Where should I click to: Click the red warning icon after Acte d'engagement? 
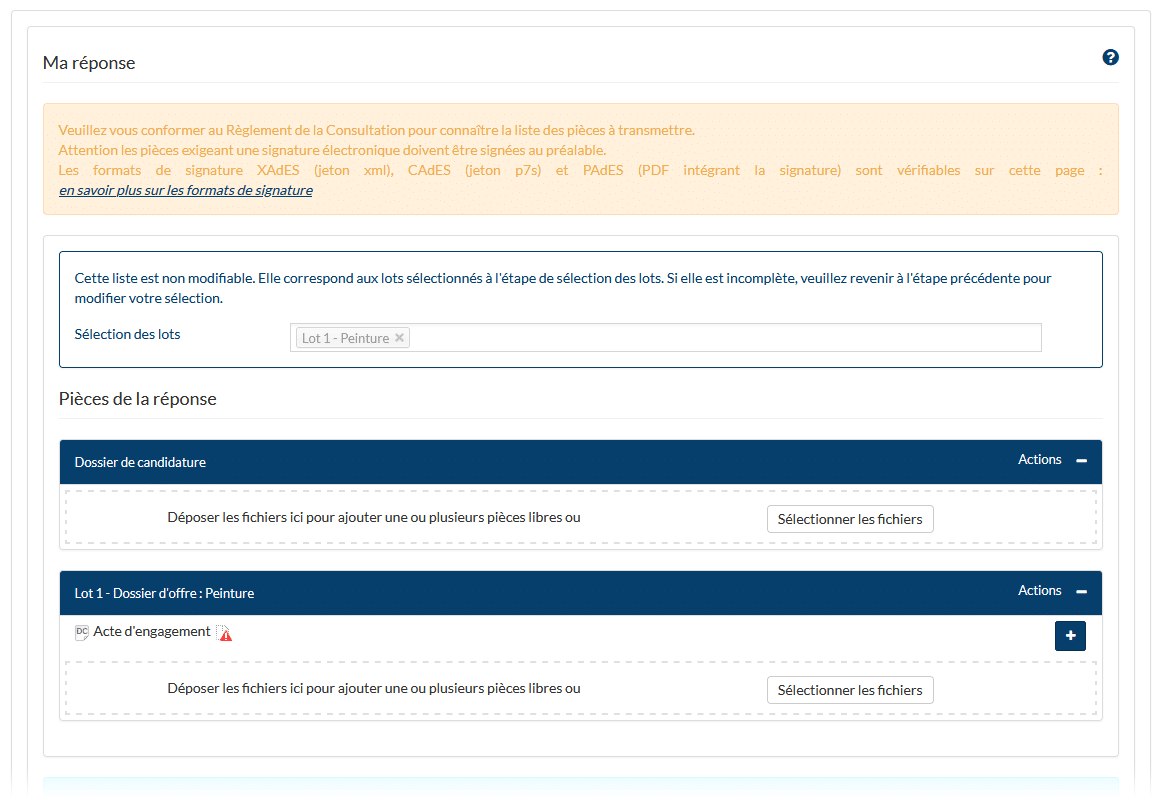click(x=225, y=633)
